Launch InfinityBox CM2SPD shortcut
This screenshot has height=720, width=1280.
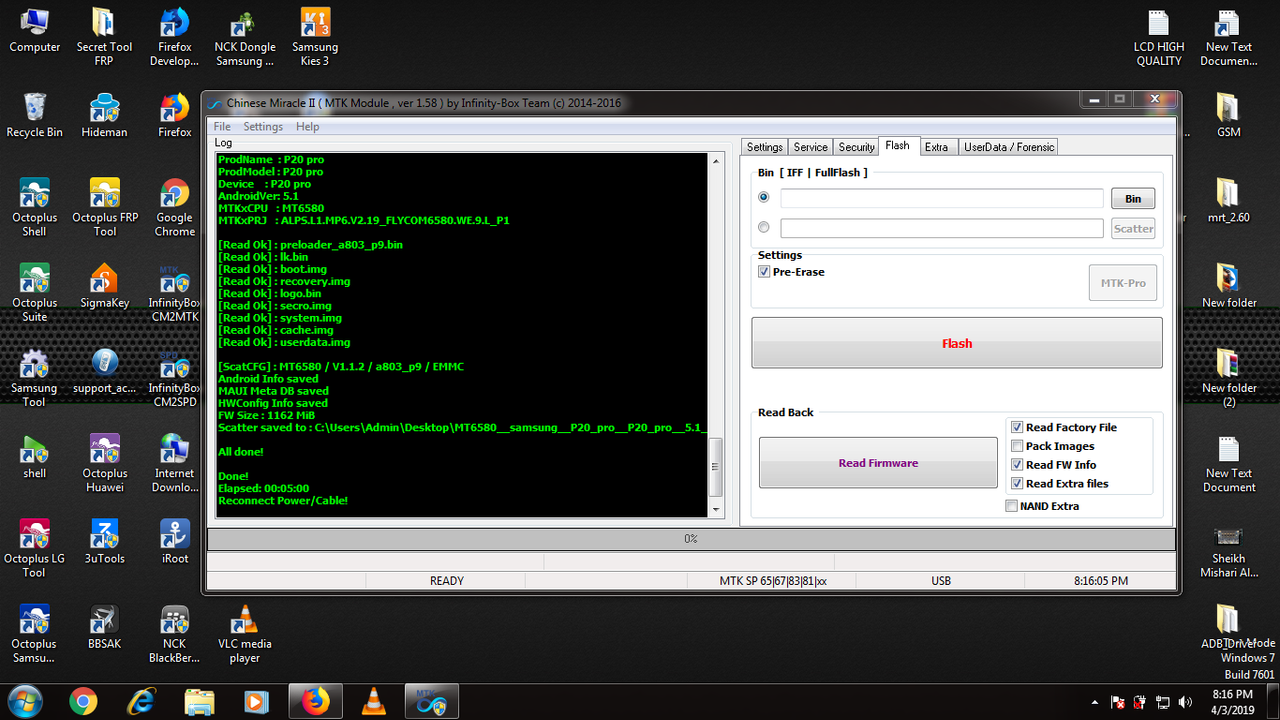[x=174, y=377]
